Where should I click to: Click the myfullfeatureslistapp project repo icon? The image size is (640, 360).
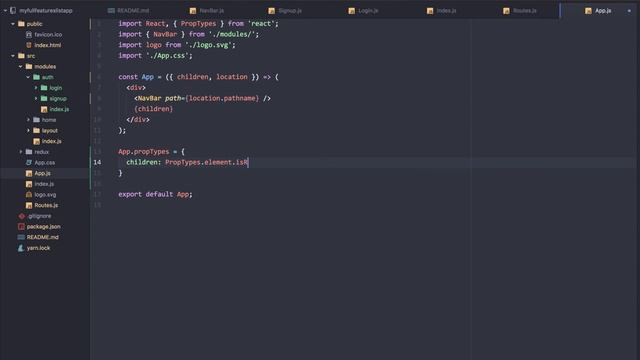click(13, 10)
